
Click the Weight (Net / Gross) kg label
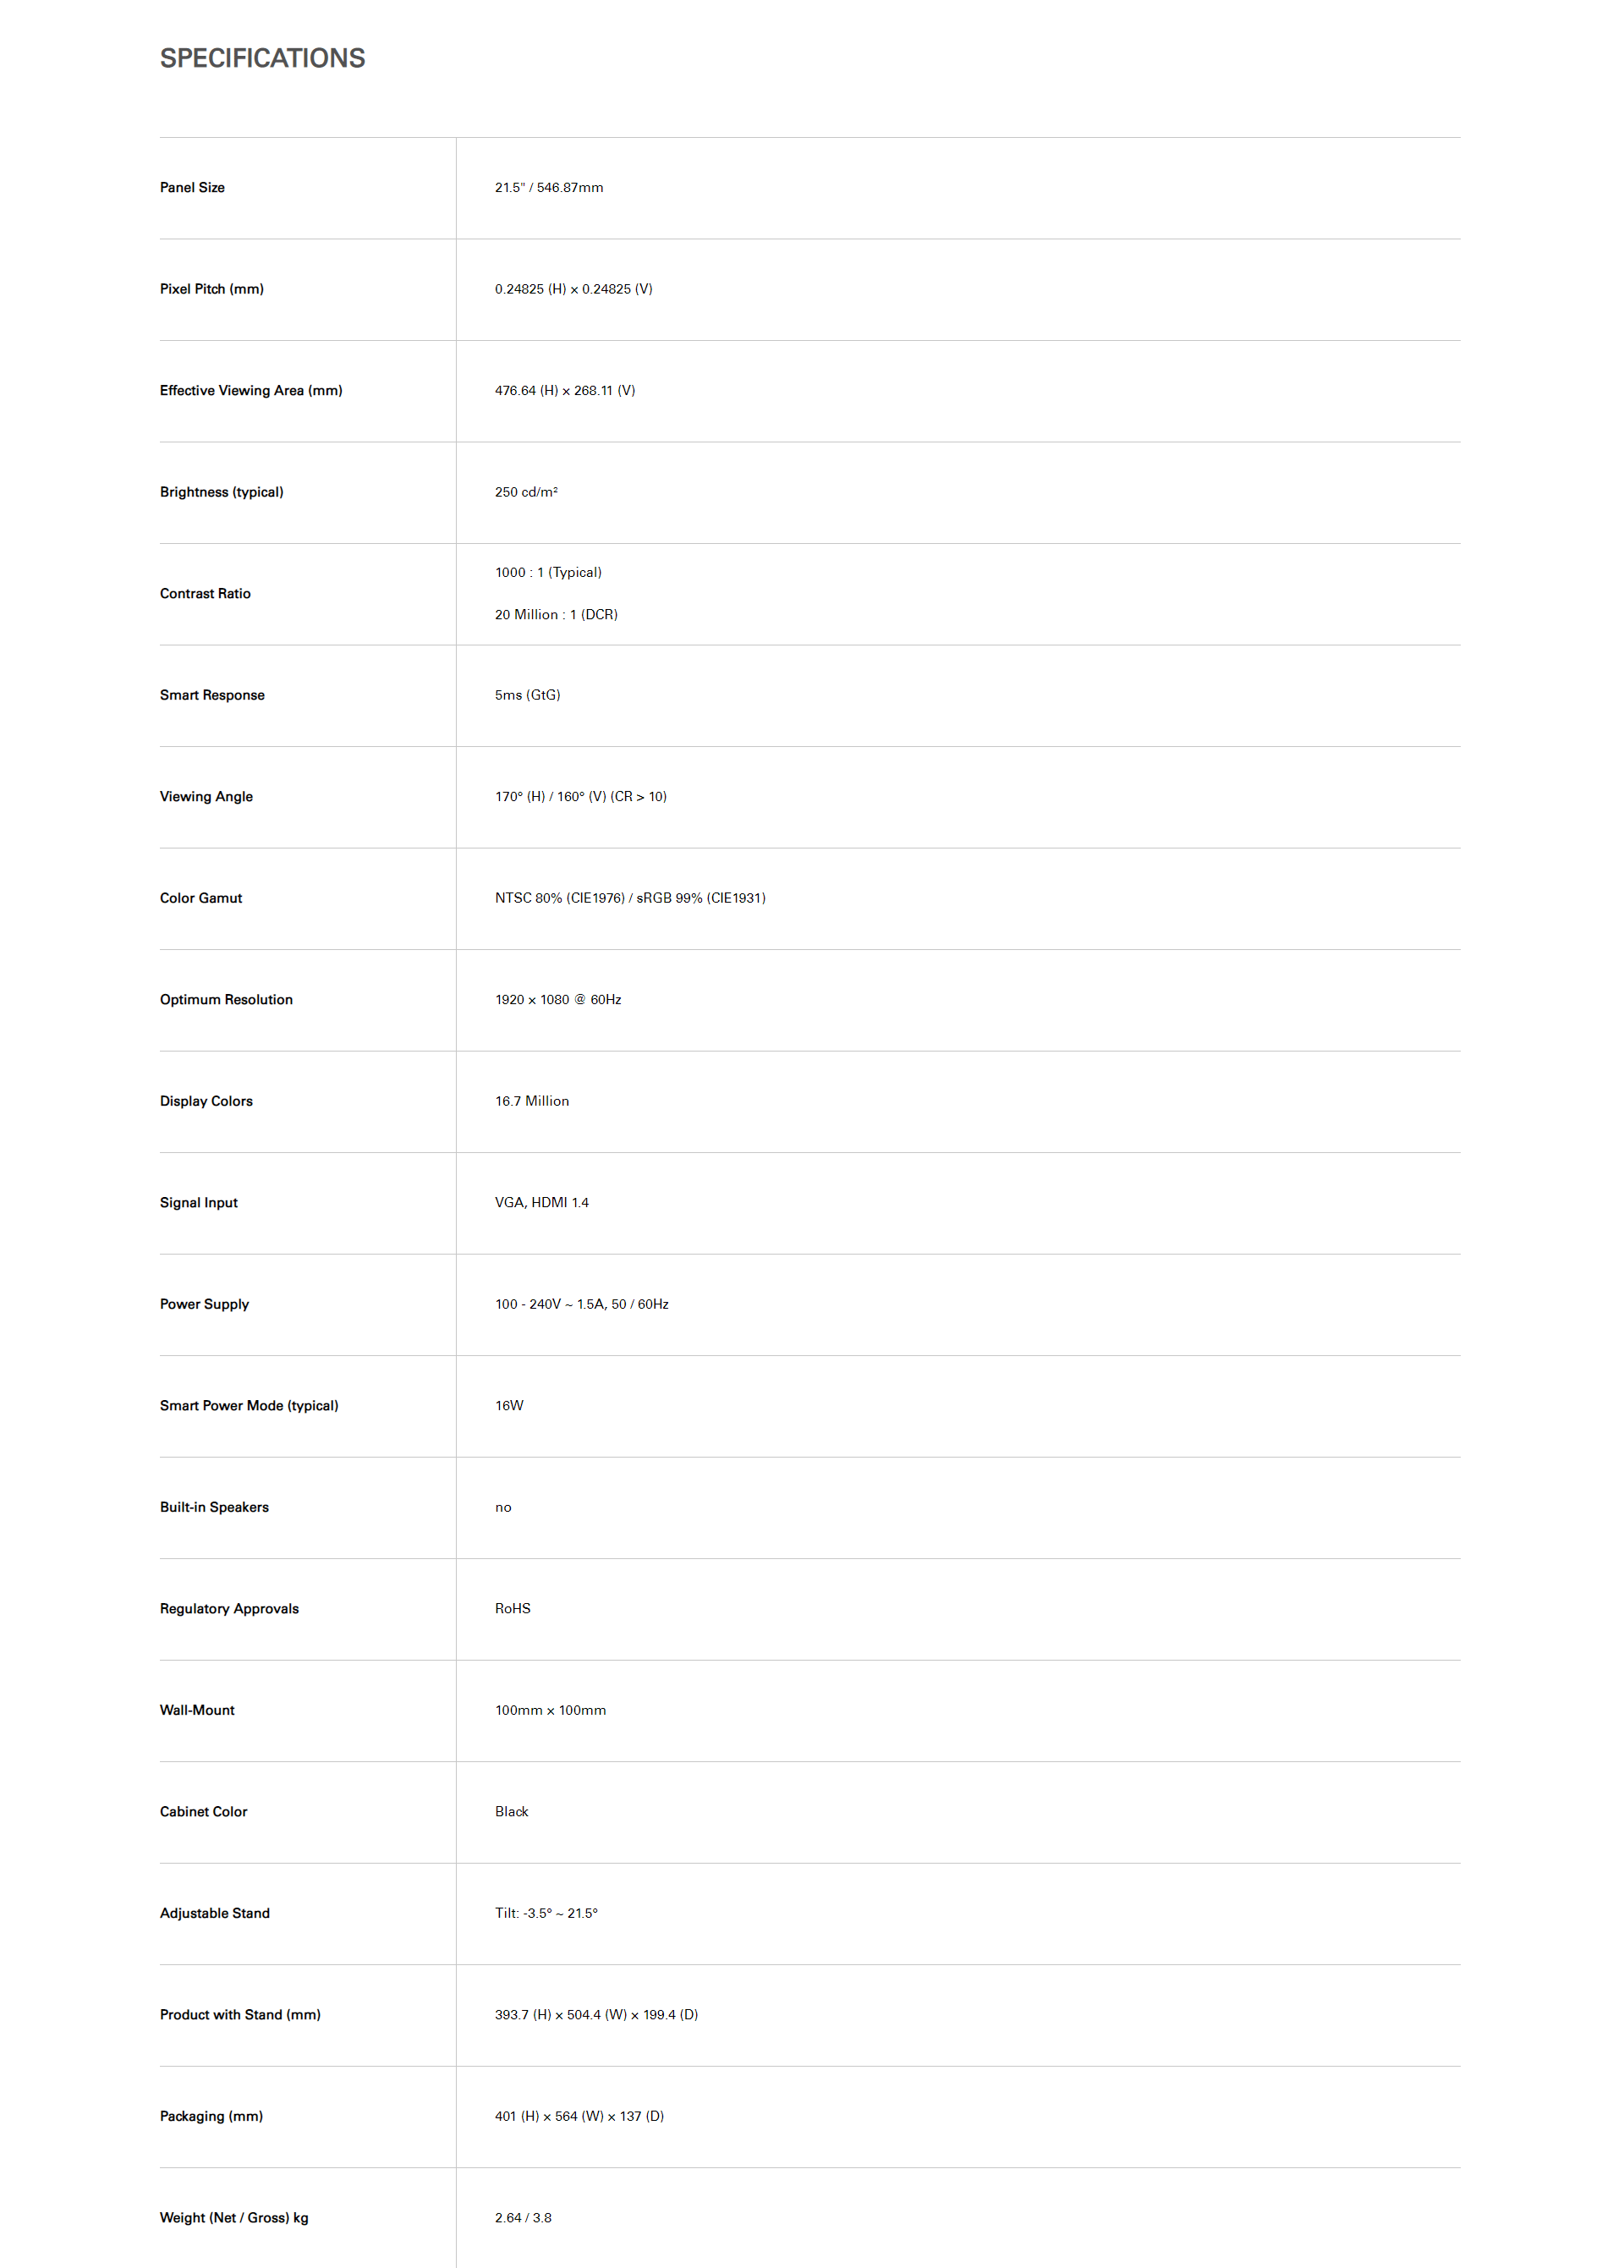(234, 2218)
